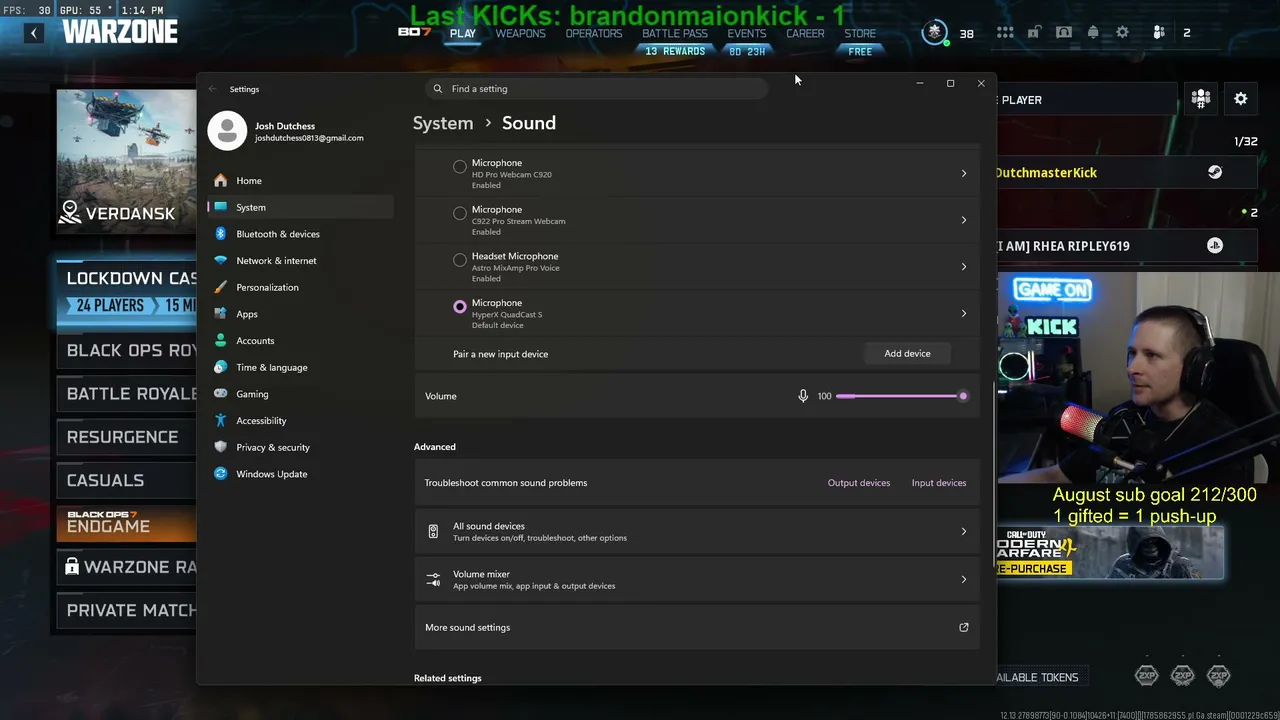Open Warzone notifications bell icon

point(1093,33)
